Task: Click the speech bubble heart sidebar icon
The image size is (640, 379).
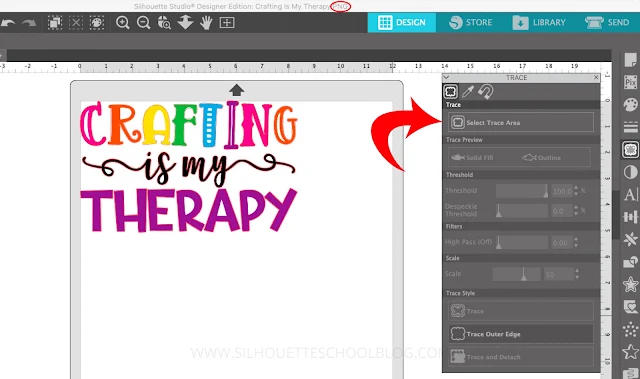Action: point(630,306)
